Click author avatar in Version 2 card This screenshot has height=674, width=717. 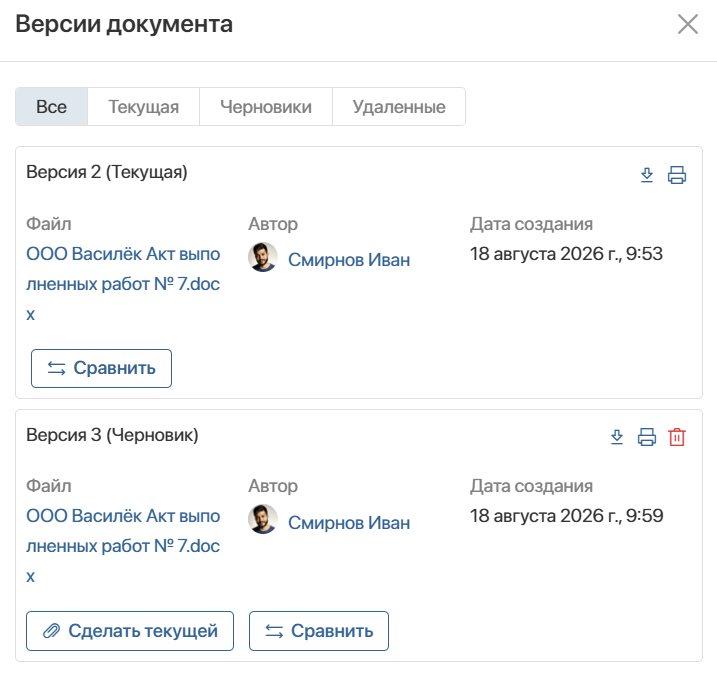click(x=263, y=257)
